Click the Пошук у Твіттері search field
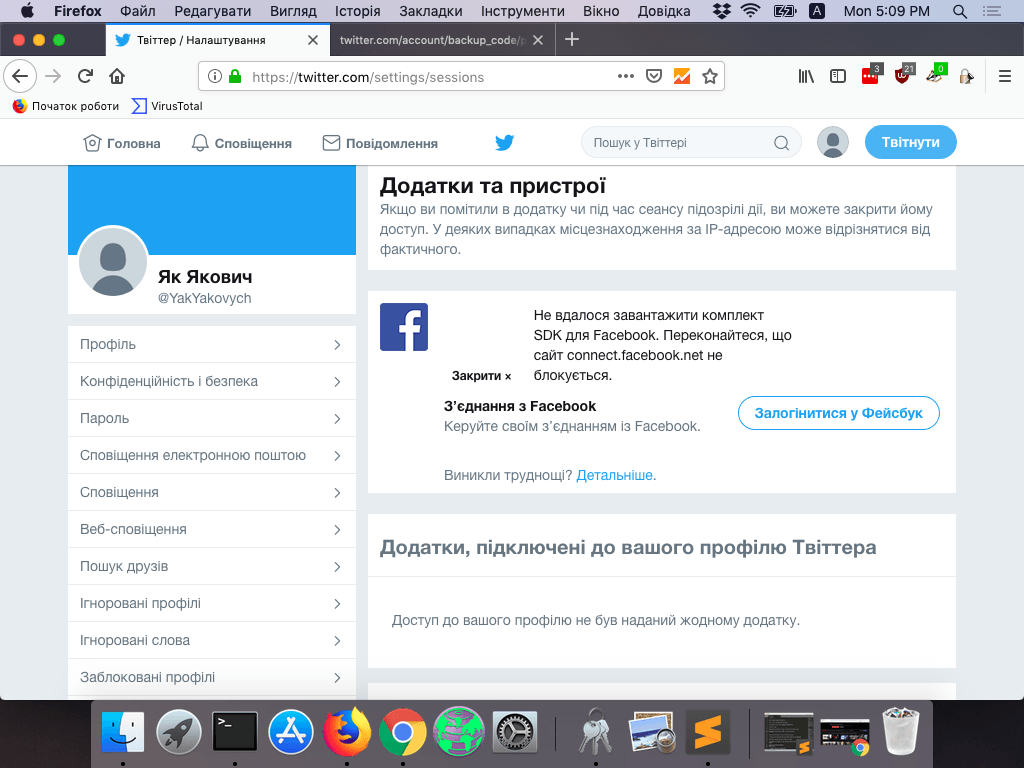The width and height of the screenshot is (1024, 768). click(680, 143)
